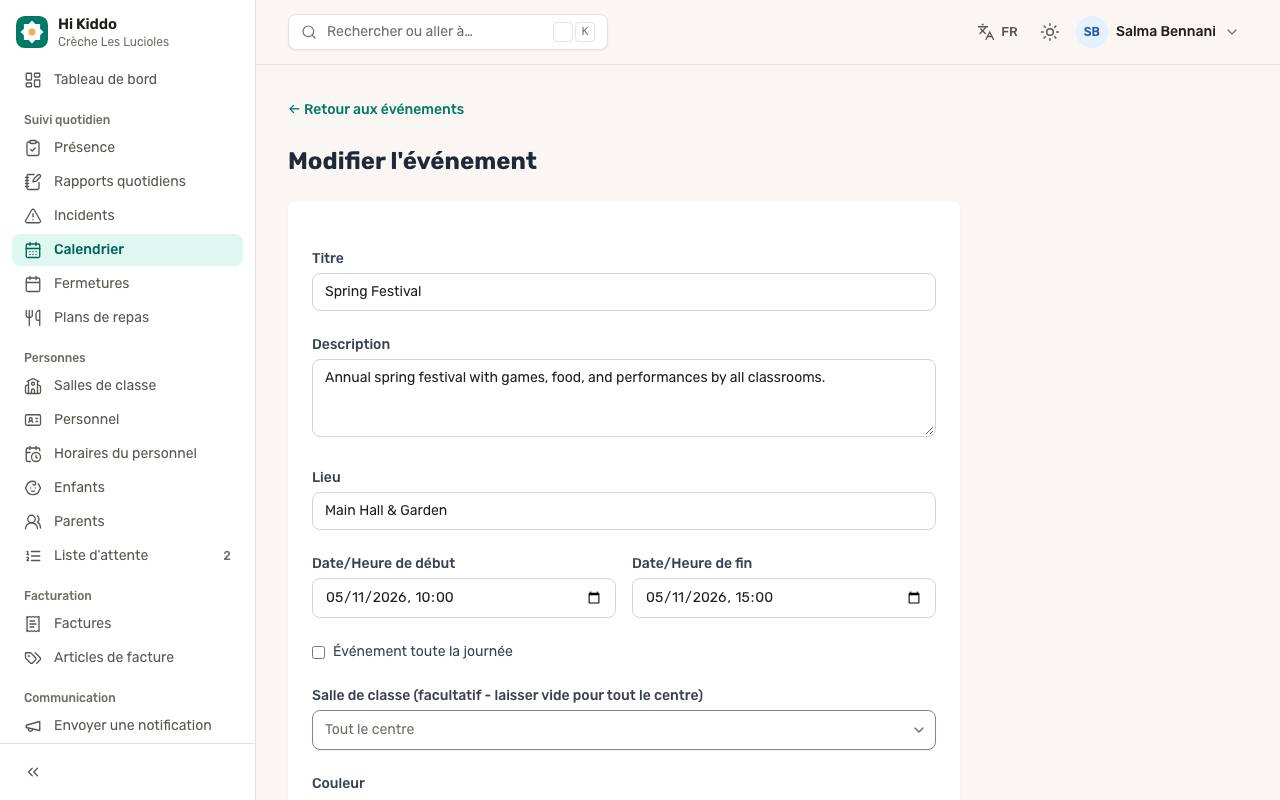The image size is (1280, 800).
Task: Check the Événement toute la journée checkbox
Action: click(318, 652)
